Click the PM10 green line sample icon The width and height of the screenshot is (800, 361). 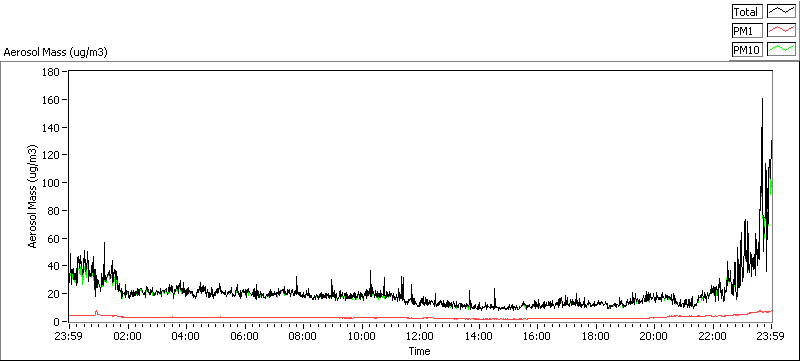point(781,49)
